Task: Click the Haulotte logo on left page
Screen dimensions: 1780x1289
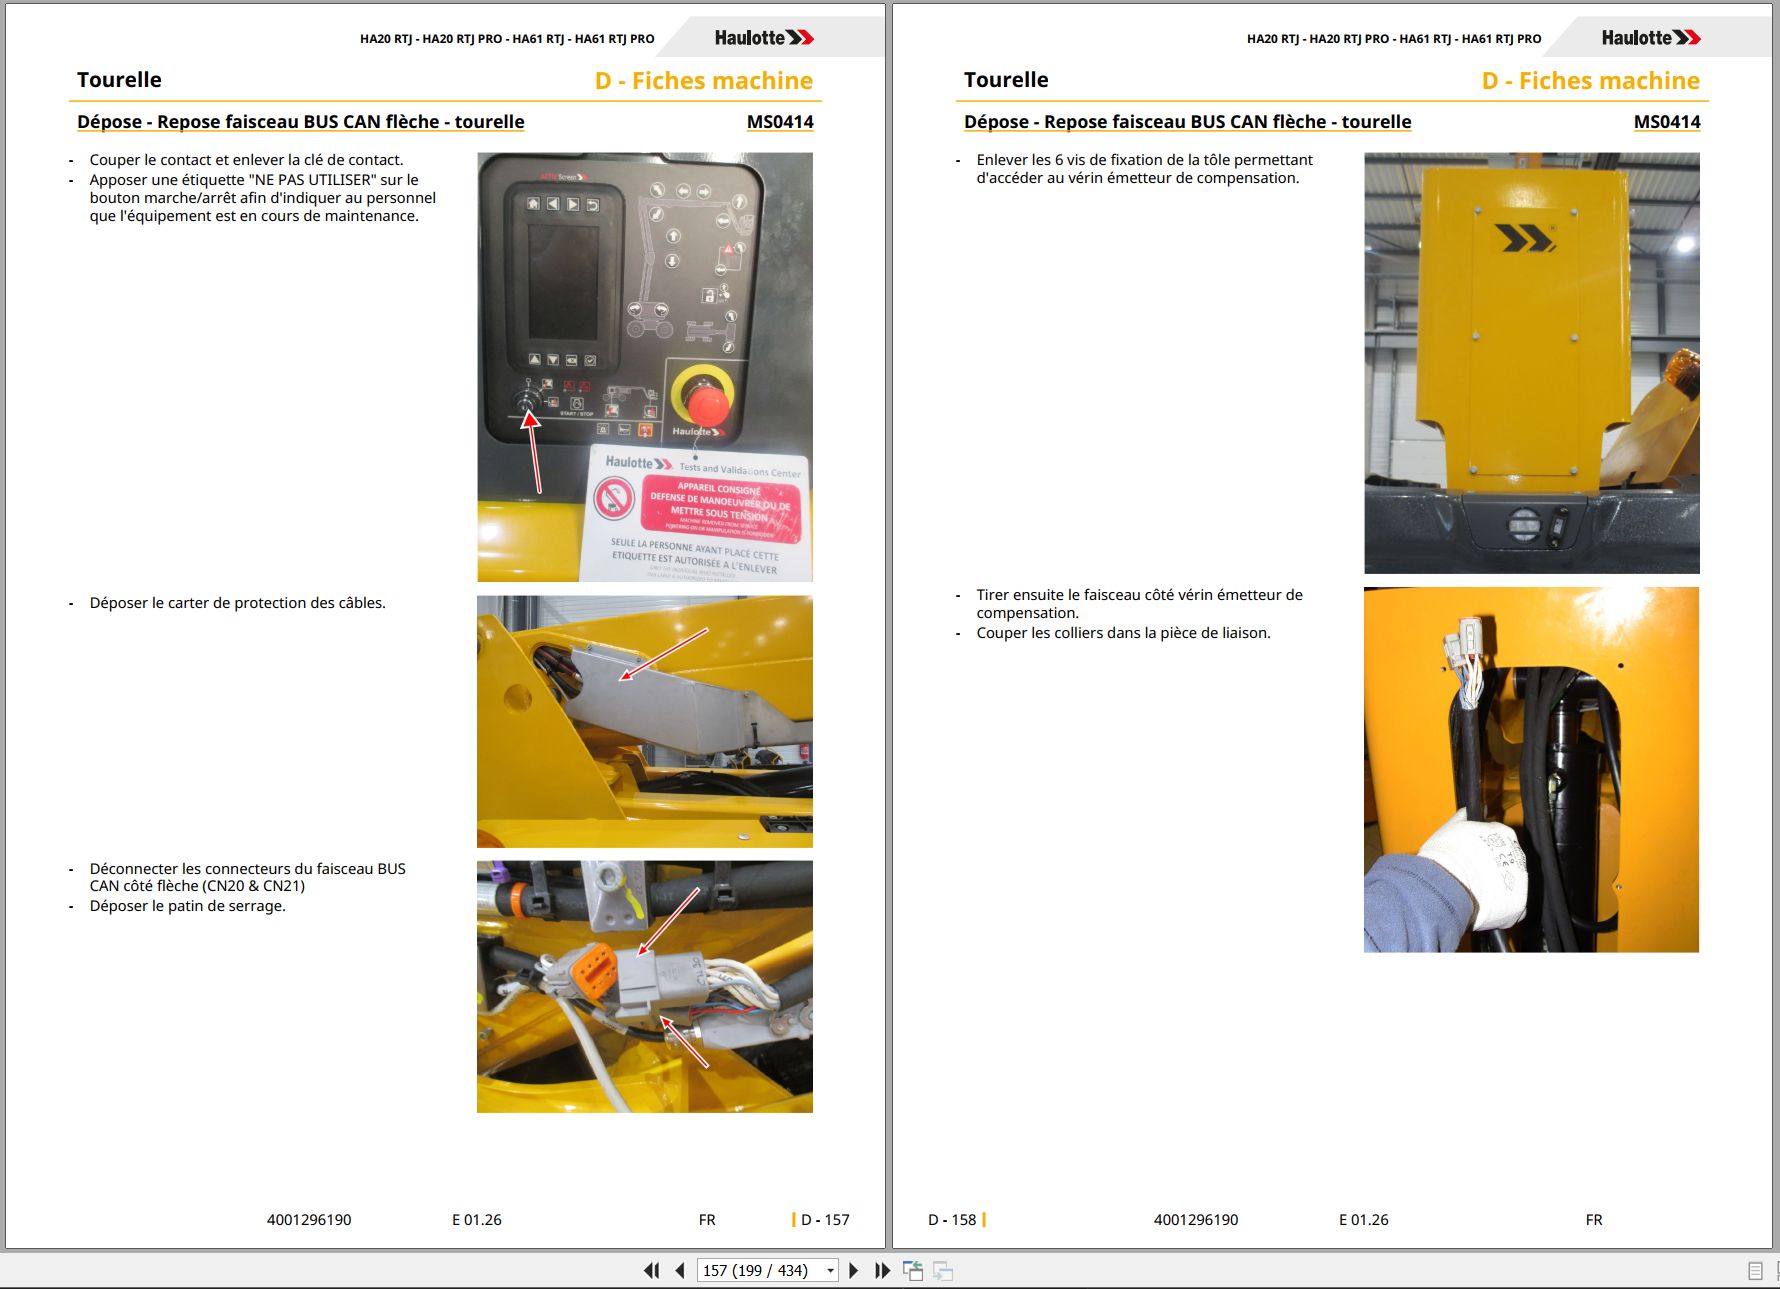Action: 764,38
